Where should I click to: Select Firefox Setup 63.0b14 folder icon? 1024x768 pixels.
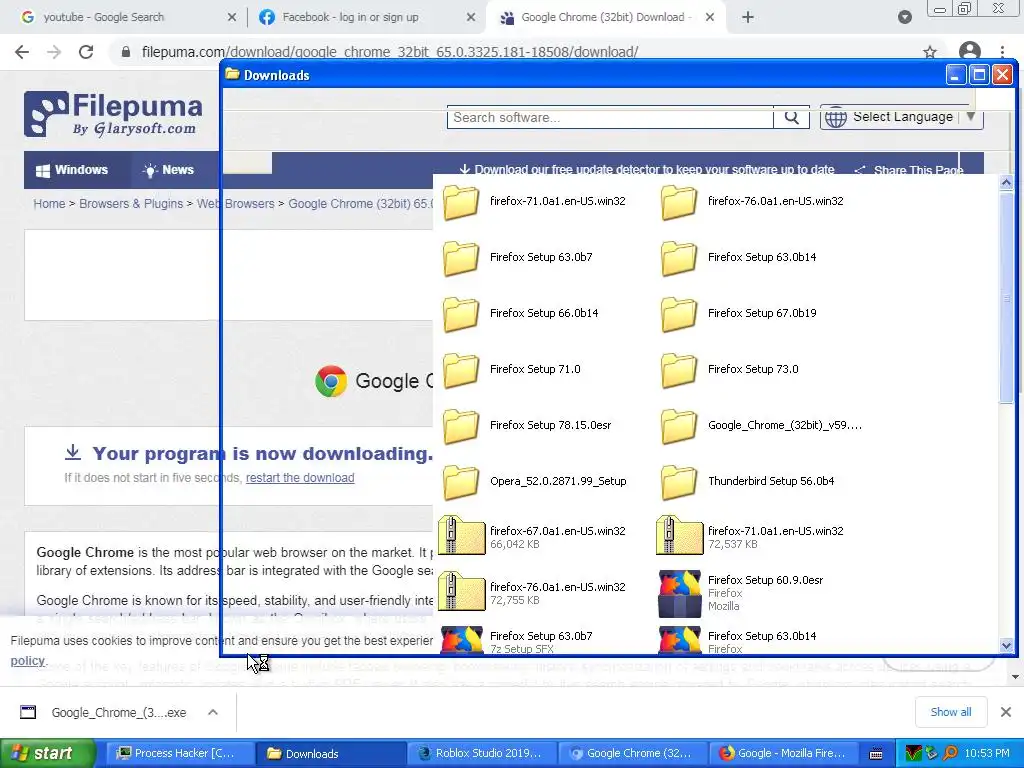(679, 258)
